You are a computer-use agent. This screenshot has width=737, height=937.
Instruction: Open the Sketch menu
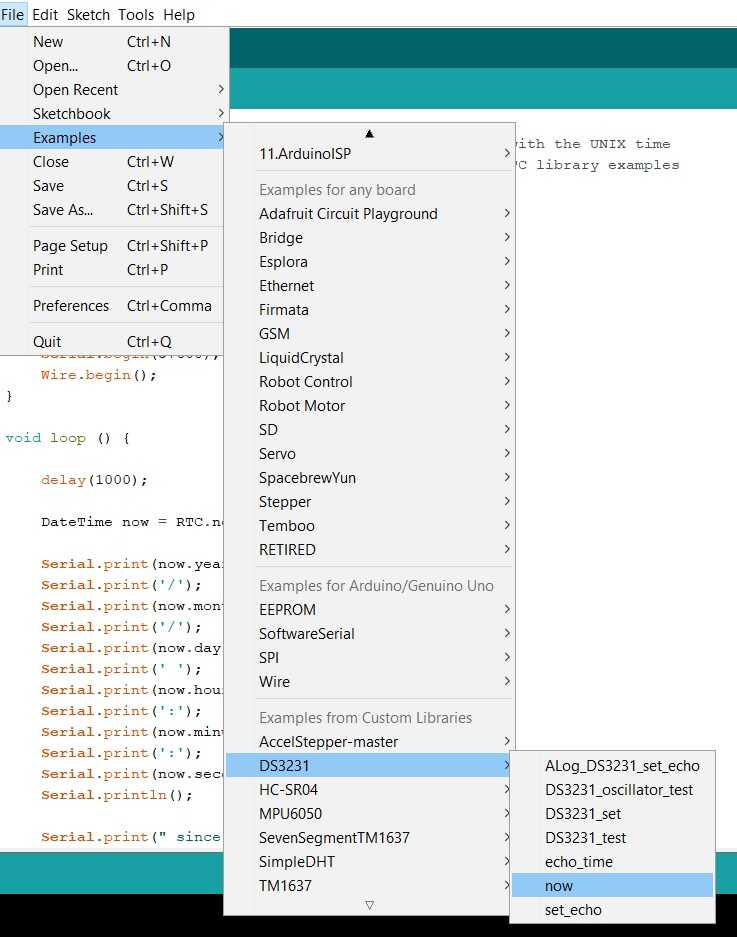[88, 15]
